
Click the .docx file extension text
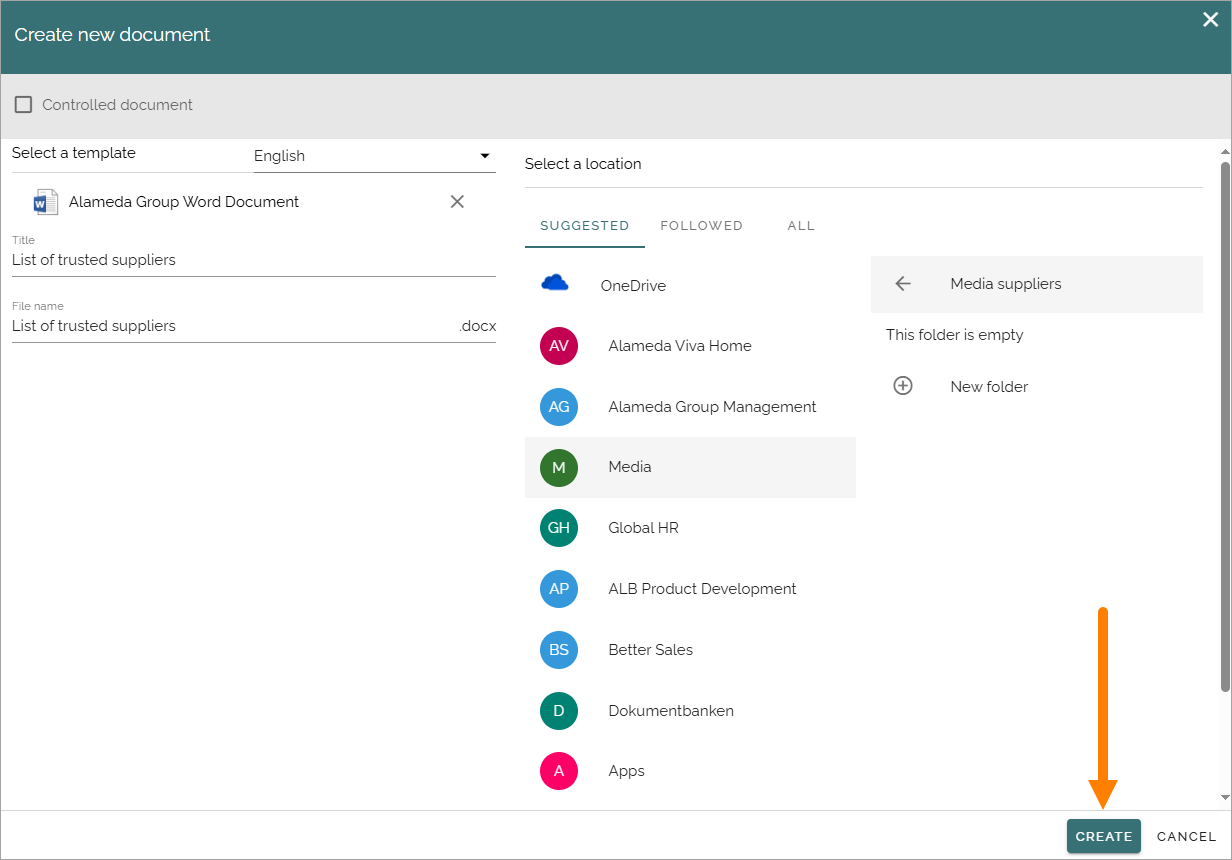coord(478,326)
